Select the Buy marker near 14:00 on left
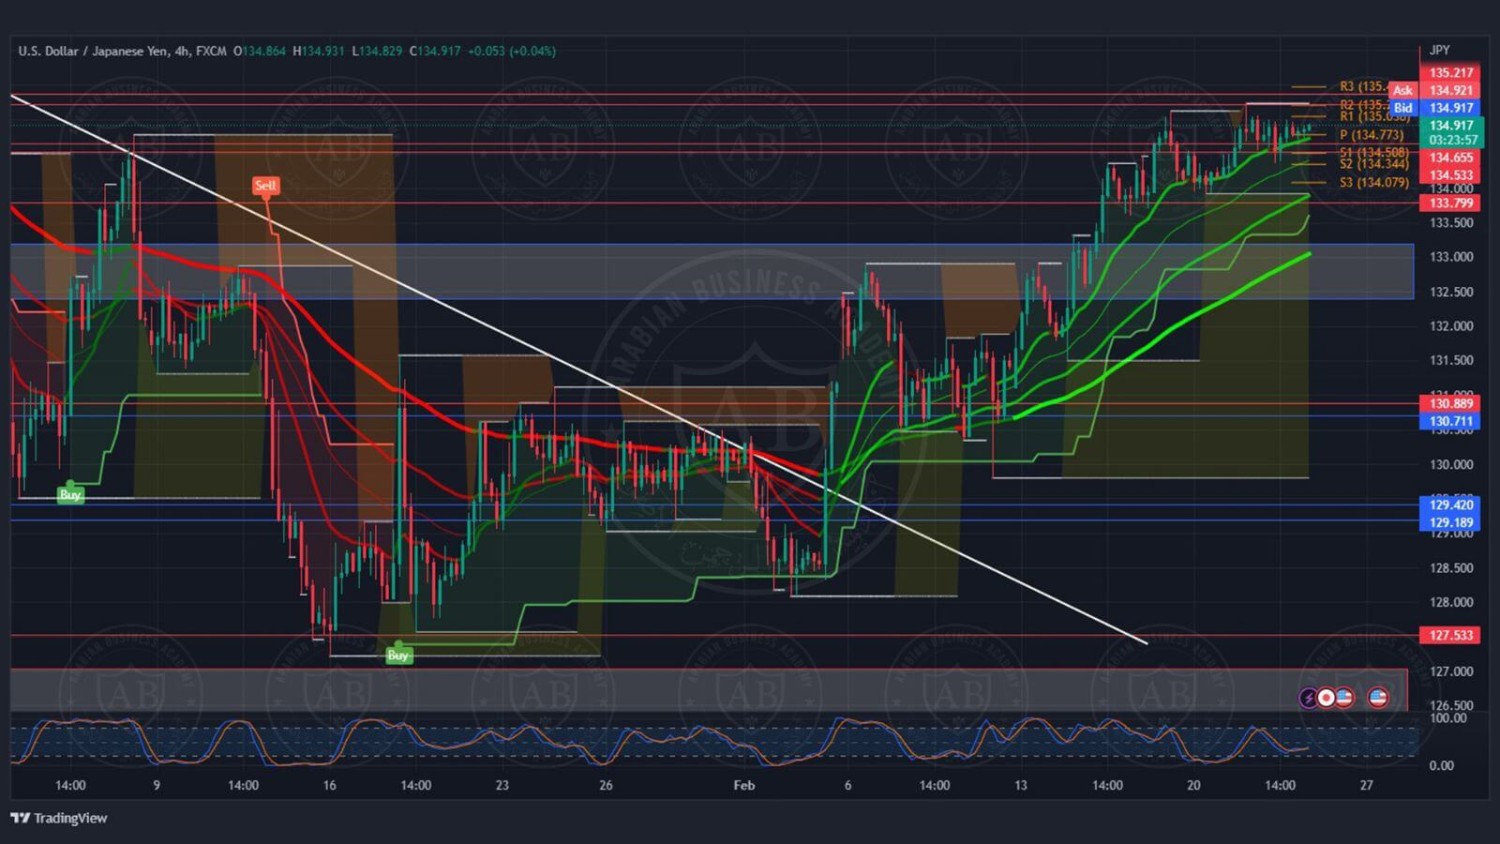Image resolution: width=1500 pixels, height=844 pixels. point(70,494)
